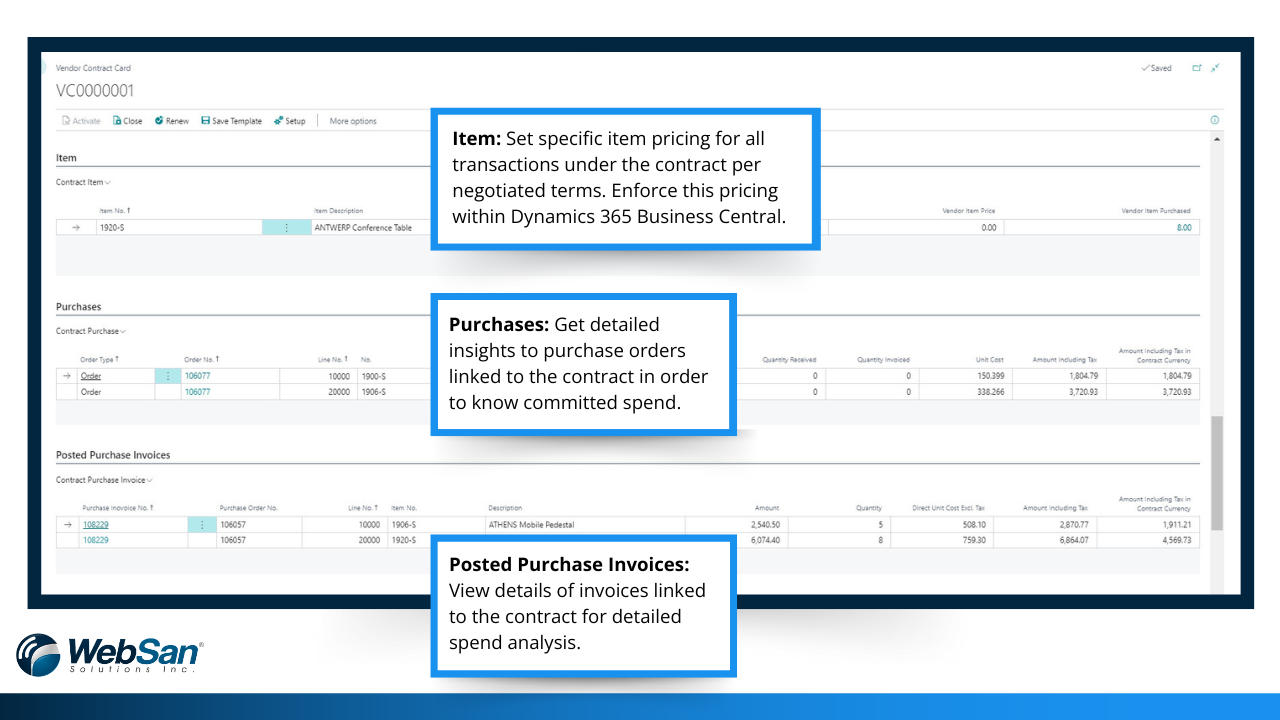This screenshot has width=1280, height=720.
Task: Collapse the Purchases section header
Action: click(78, 307)
